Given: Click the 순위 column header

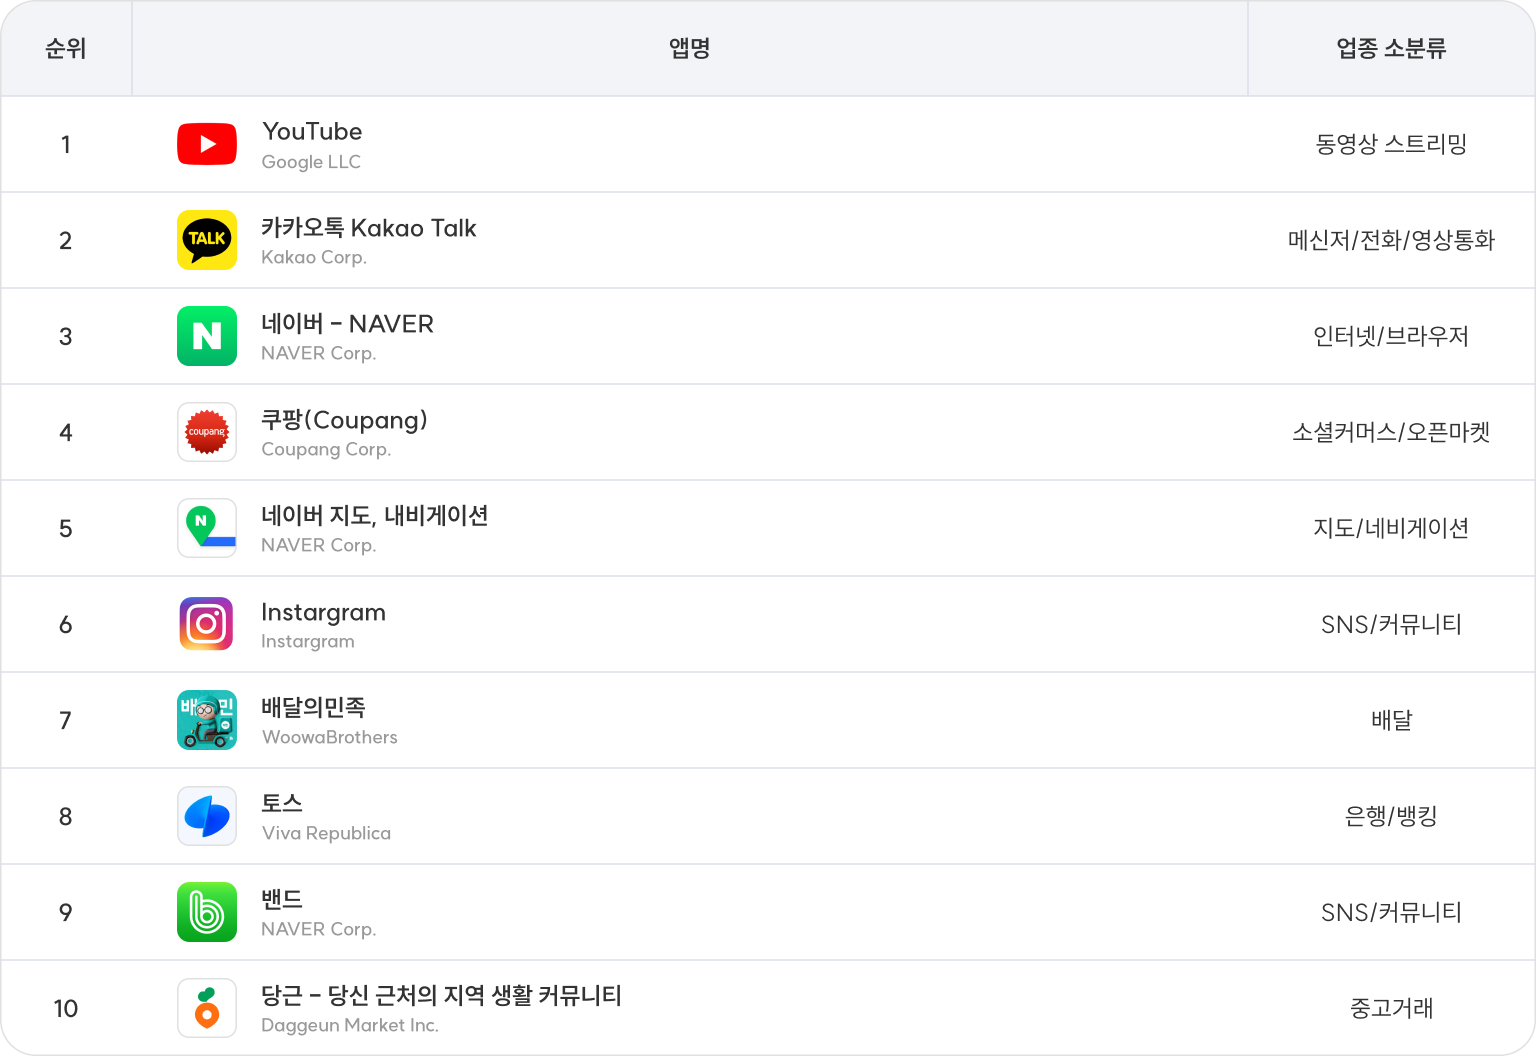Looking at the screenshot, I should pyautogui.click(x=66, y=48).
